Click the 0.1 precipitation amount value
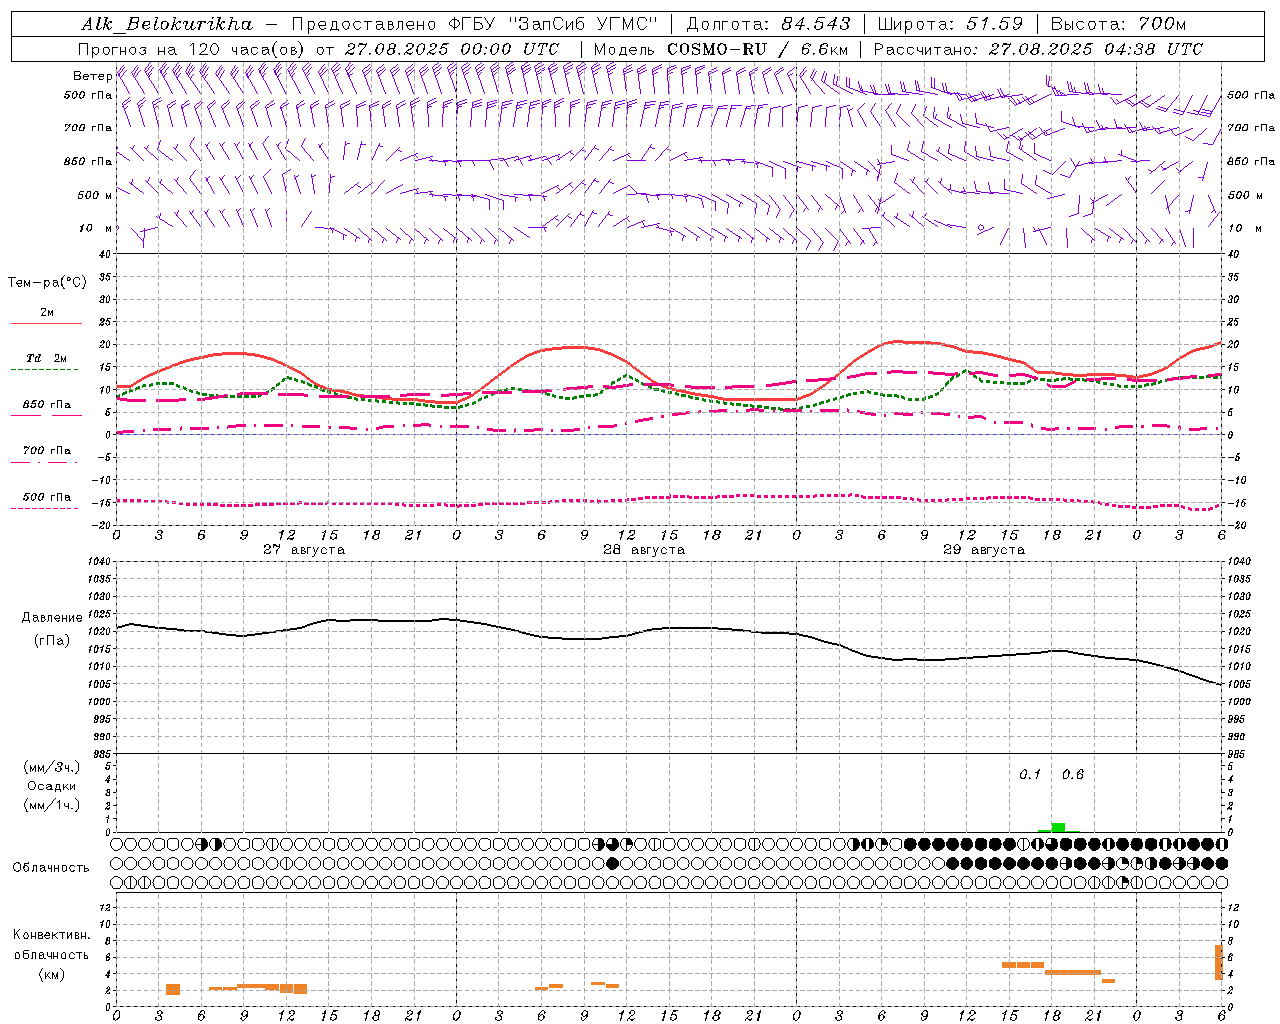The width and height of the screenshot is (1280, 1024). coord(1030,775)
